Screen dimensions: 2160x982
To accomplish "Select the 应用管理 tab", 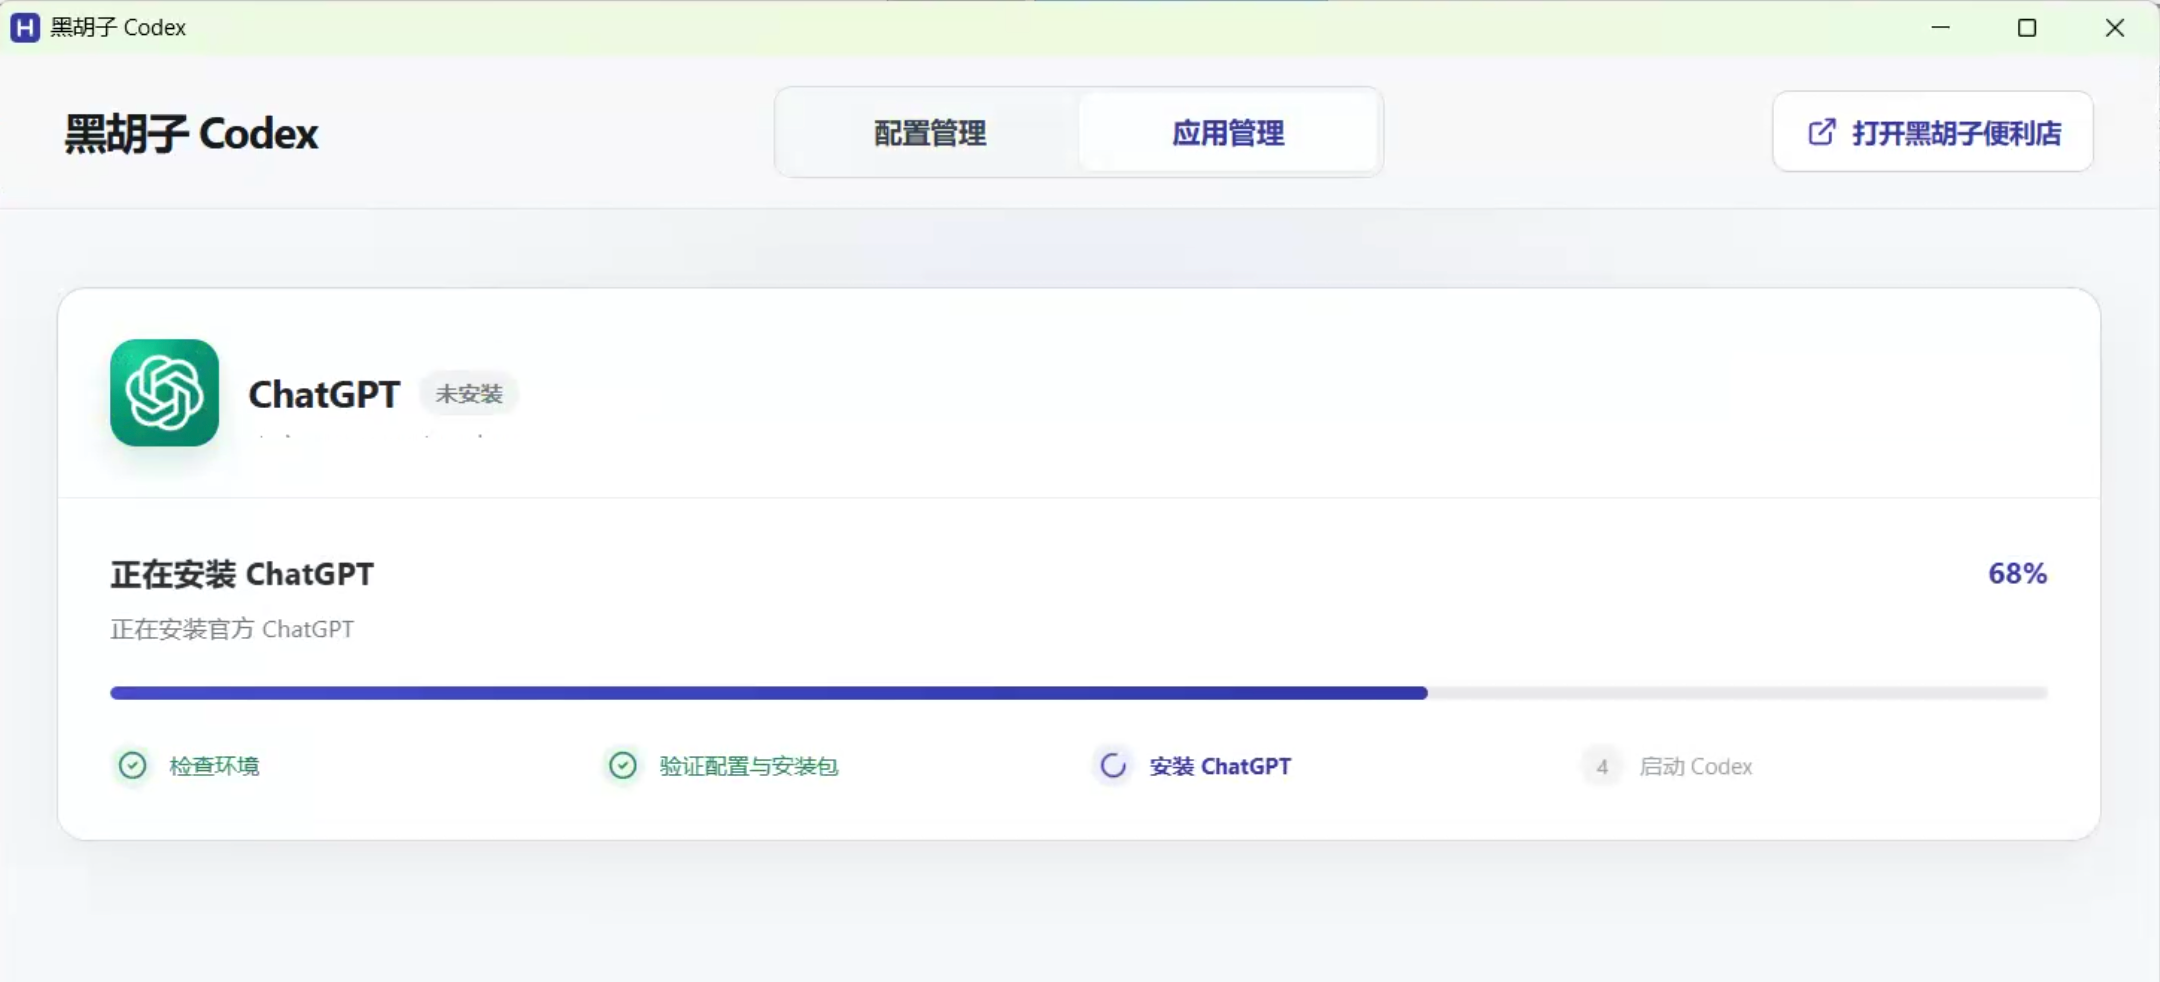I will tap(1228, 133).
